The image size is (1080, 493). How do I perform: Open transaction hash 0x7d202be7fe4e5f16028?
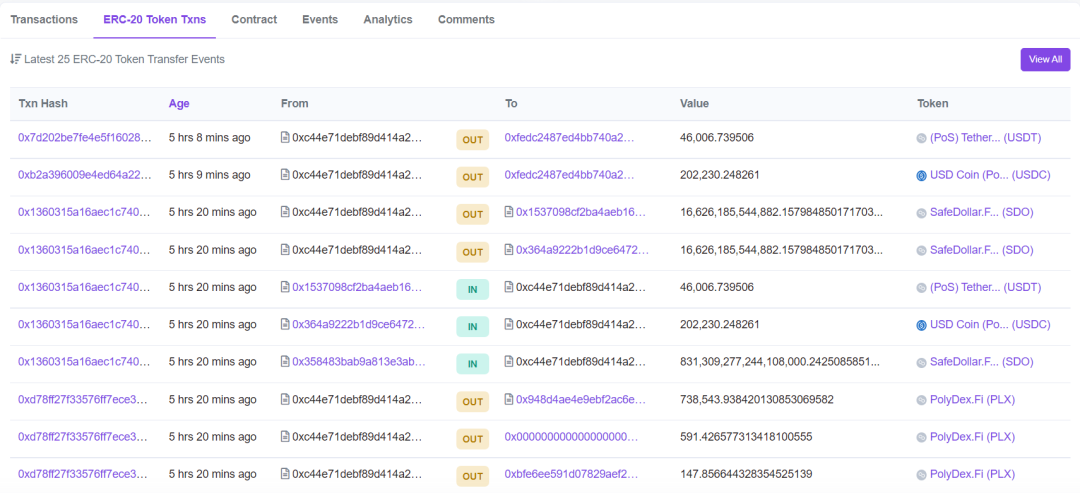coord(85,138)
